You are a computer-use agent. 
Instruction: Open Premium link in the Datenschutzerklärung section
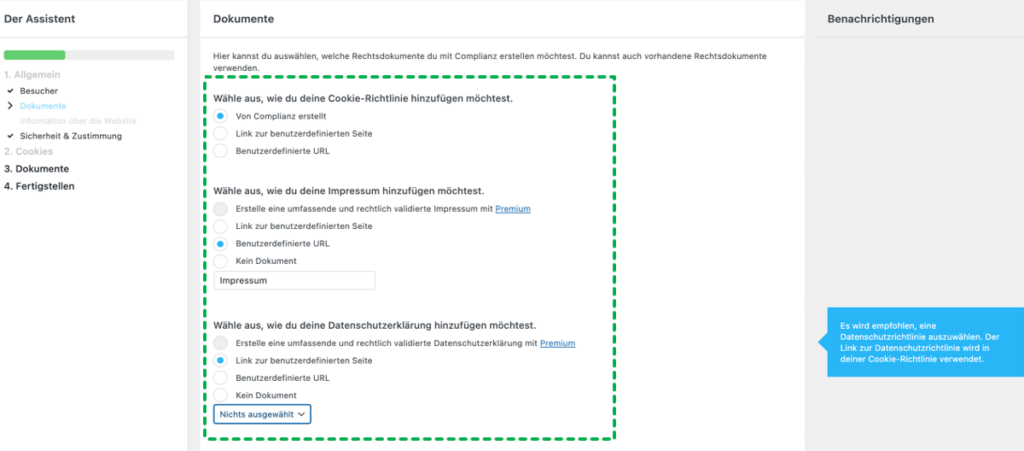(x=558, y=343)
